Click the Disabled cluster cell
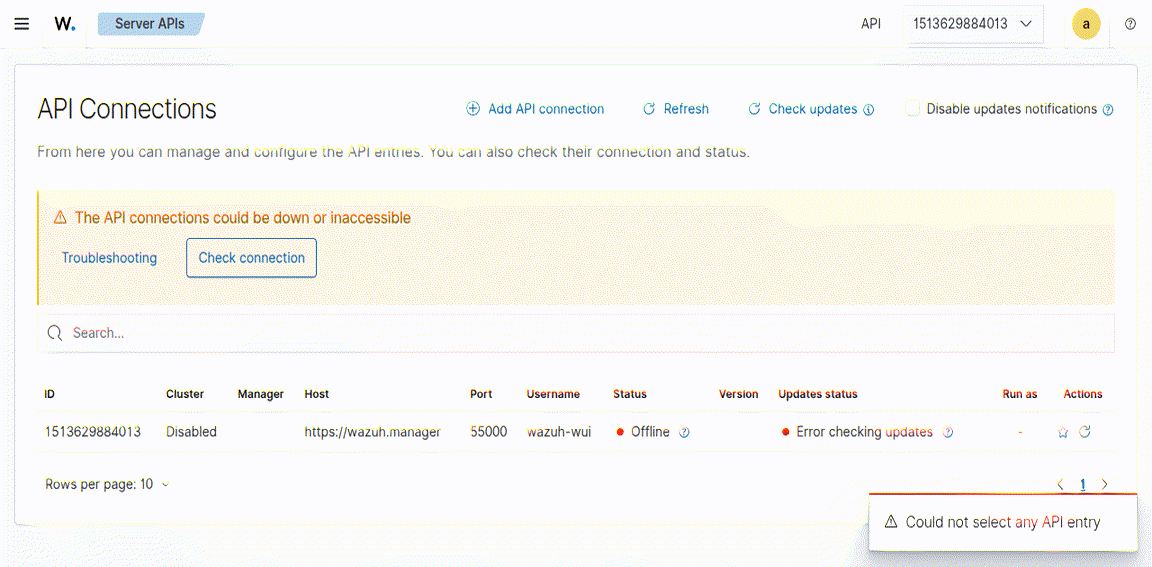Image resolution: width=1152 pixels, height=567 pixels. [191, 432]
